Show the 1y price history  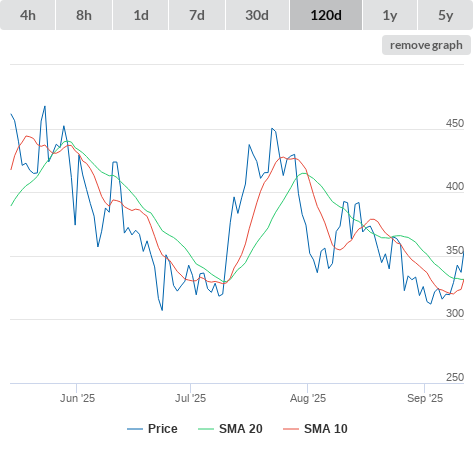[x=390, y=15]
